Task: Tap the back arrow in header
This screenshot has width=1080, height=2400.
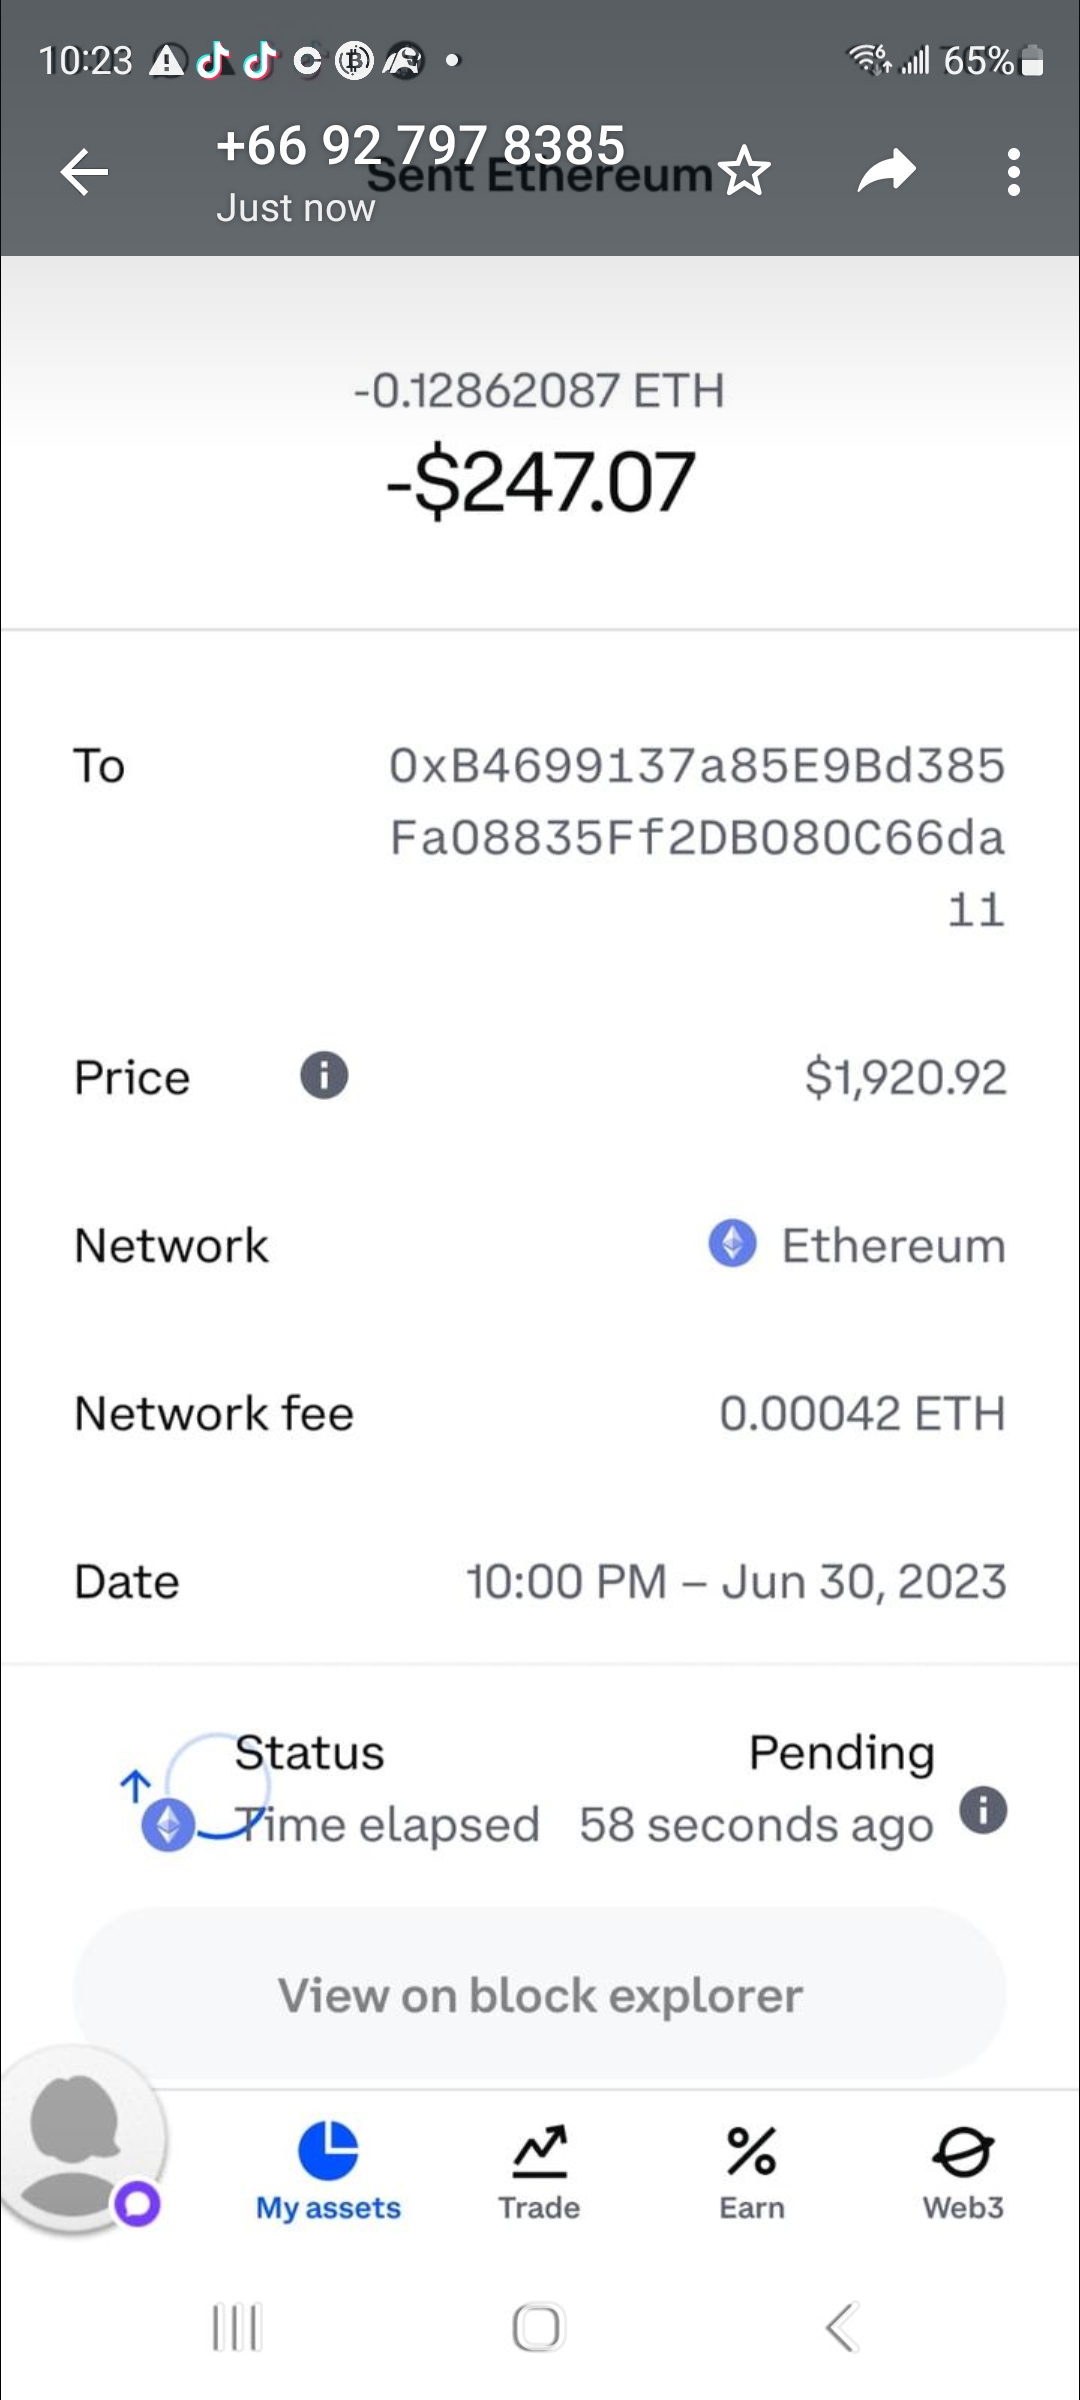Action: tap(84, 172)
